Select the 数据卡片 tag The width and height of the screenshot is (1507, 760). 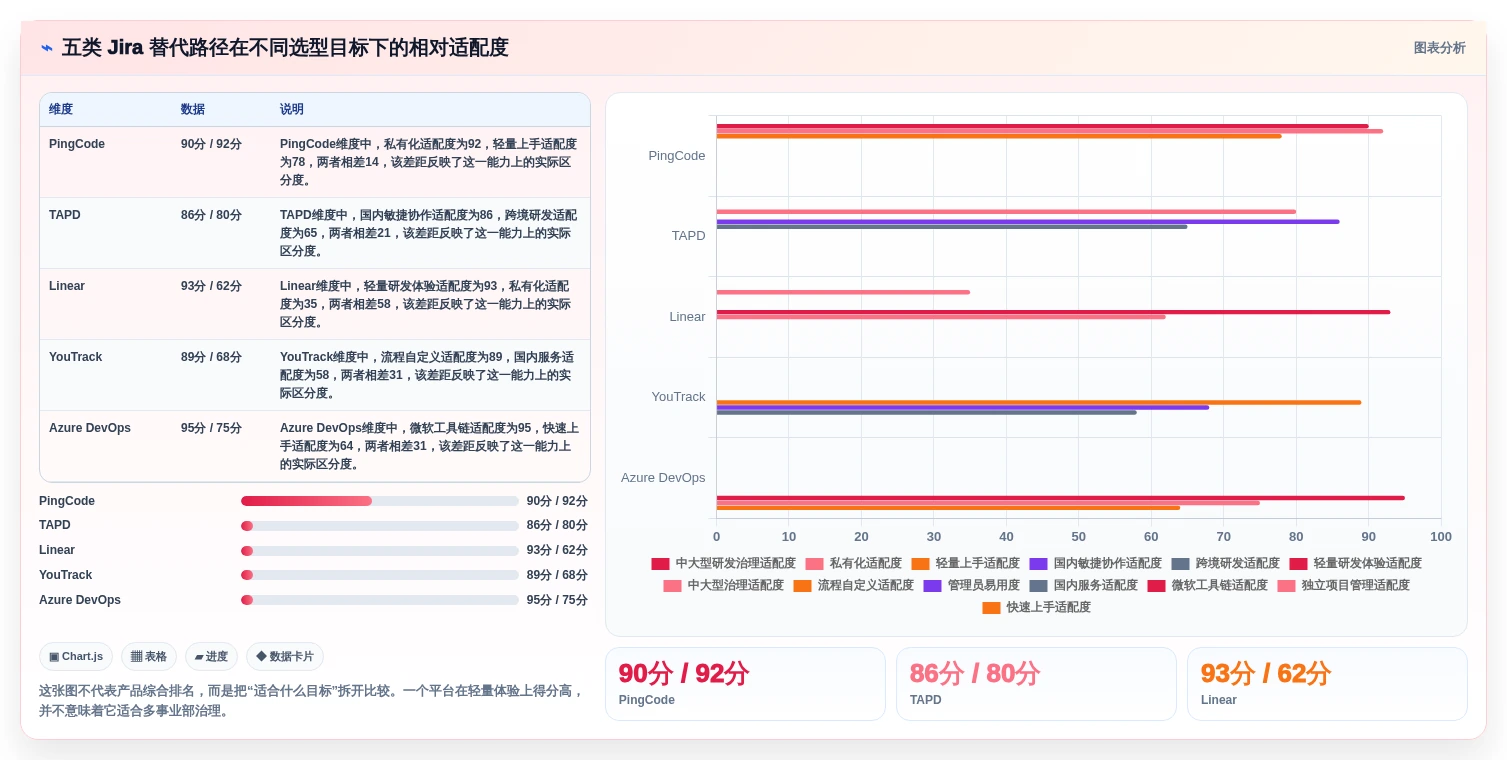click(285, 657)
